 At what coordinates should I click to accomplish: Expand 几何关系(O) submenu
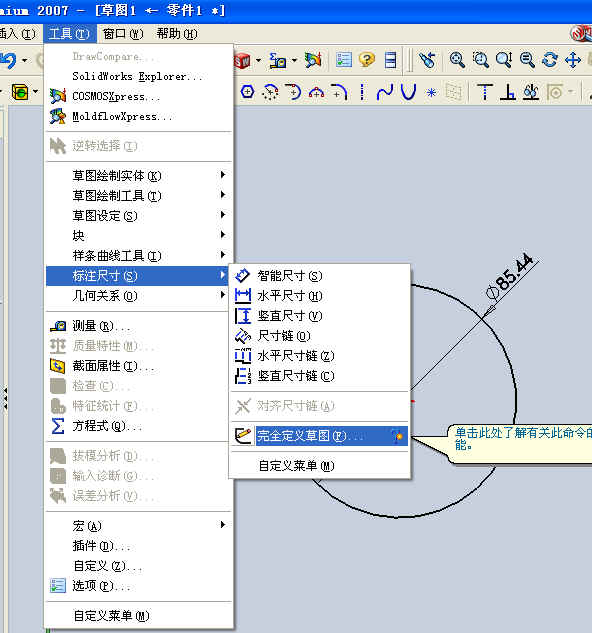tap(139, 296)
